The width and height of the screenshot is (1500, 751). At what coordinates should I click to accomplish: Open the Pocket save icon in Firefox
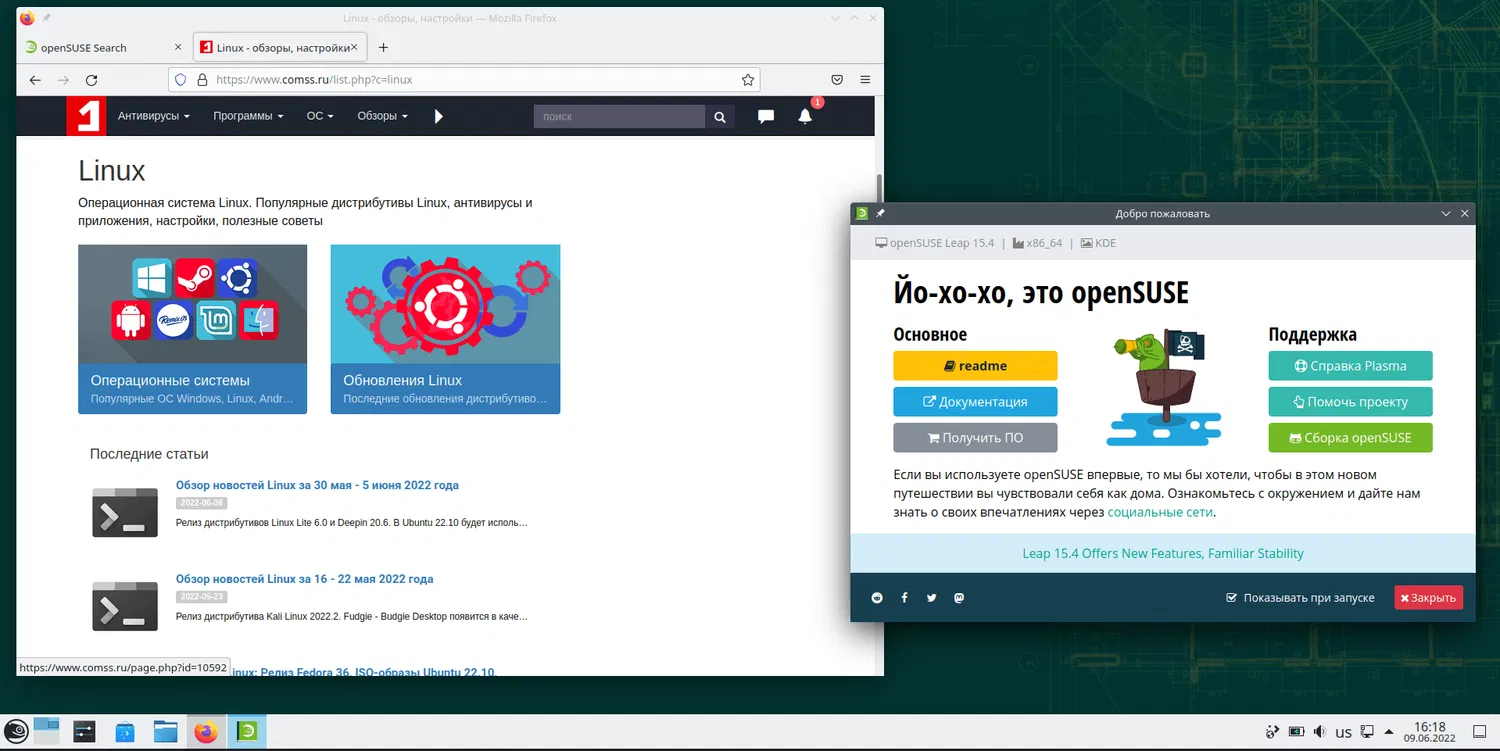tap(837, 80)
